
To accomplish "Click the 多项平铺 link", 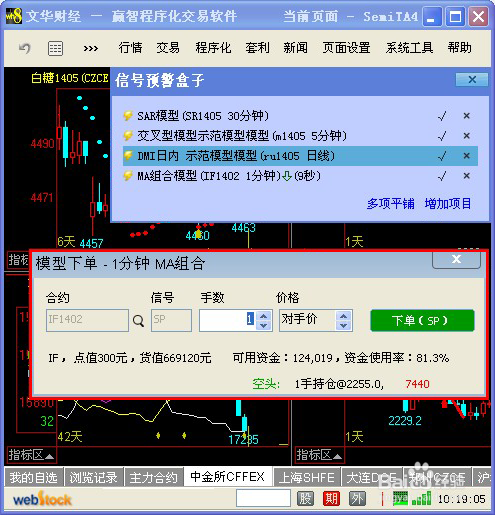I will point(391,203).
